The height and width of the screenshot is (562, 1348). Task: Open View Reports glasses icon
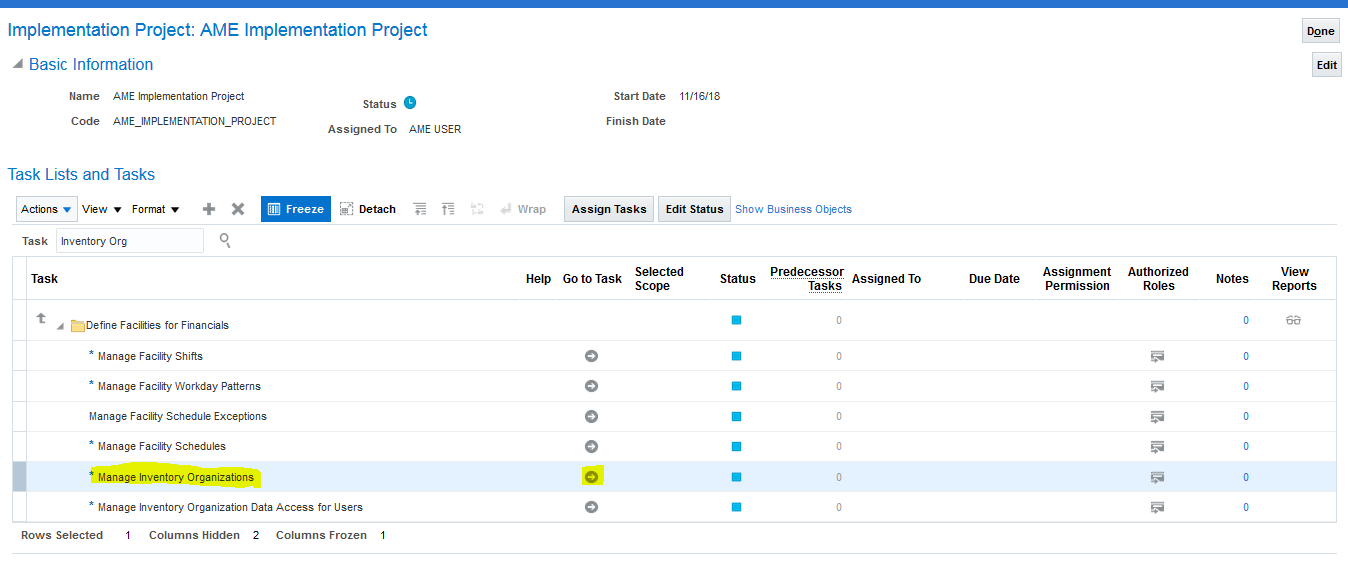(1294, 321)
